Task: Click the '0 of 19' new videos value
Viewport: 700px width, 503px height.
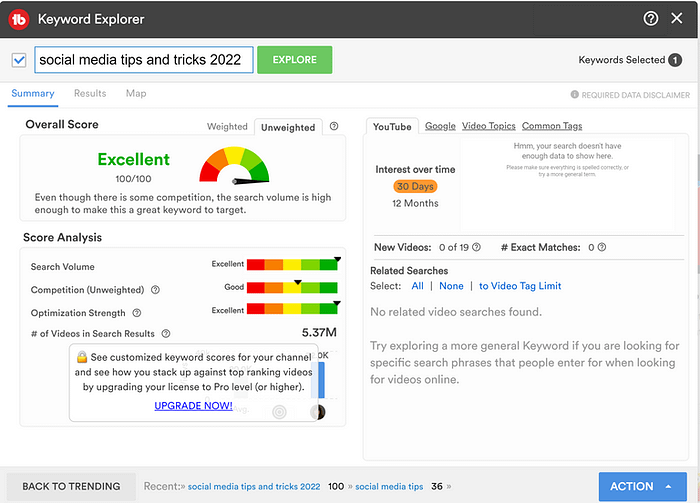Action: 454,247
